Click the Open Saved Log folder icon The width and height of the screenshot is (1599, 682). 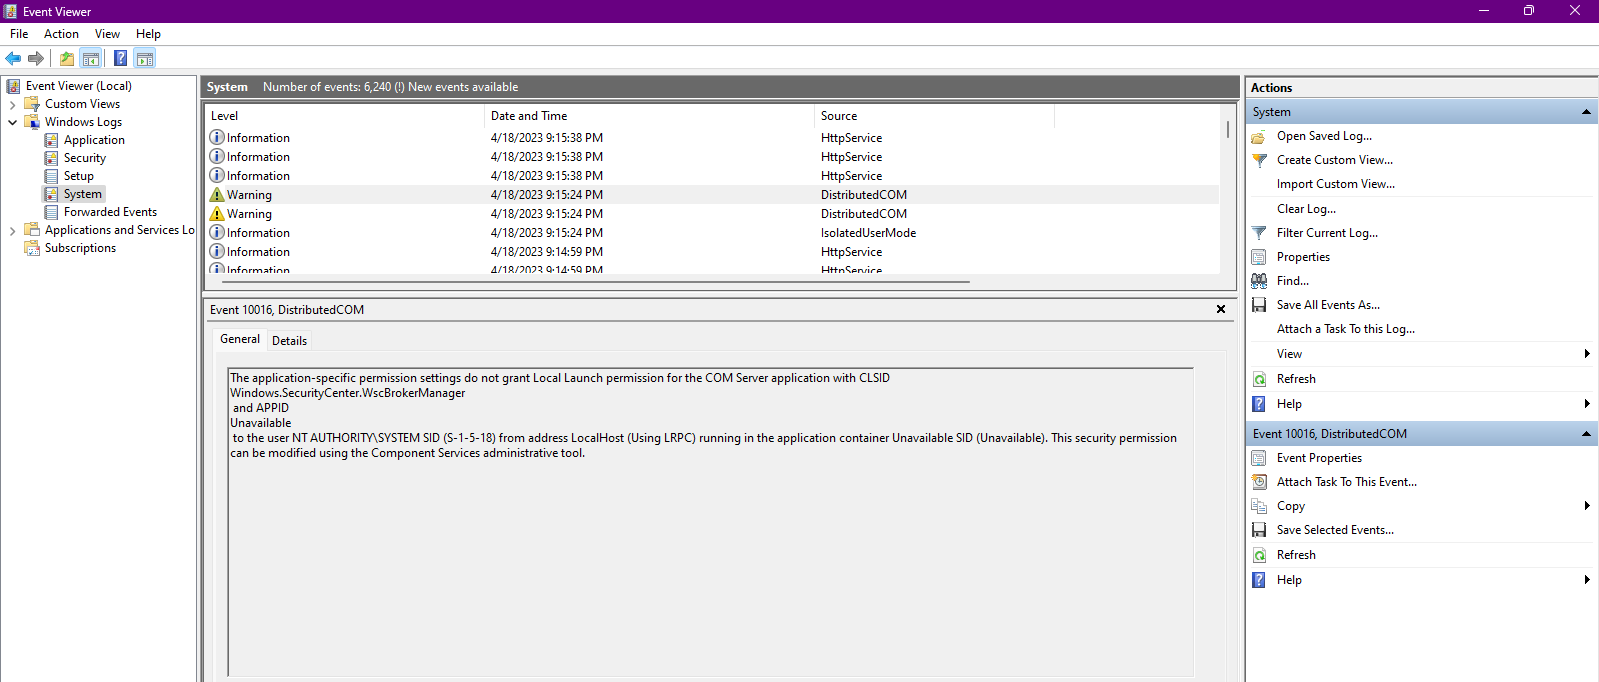[x=1259, y=136]
